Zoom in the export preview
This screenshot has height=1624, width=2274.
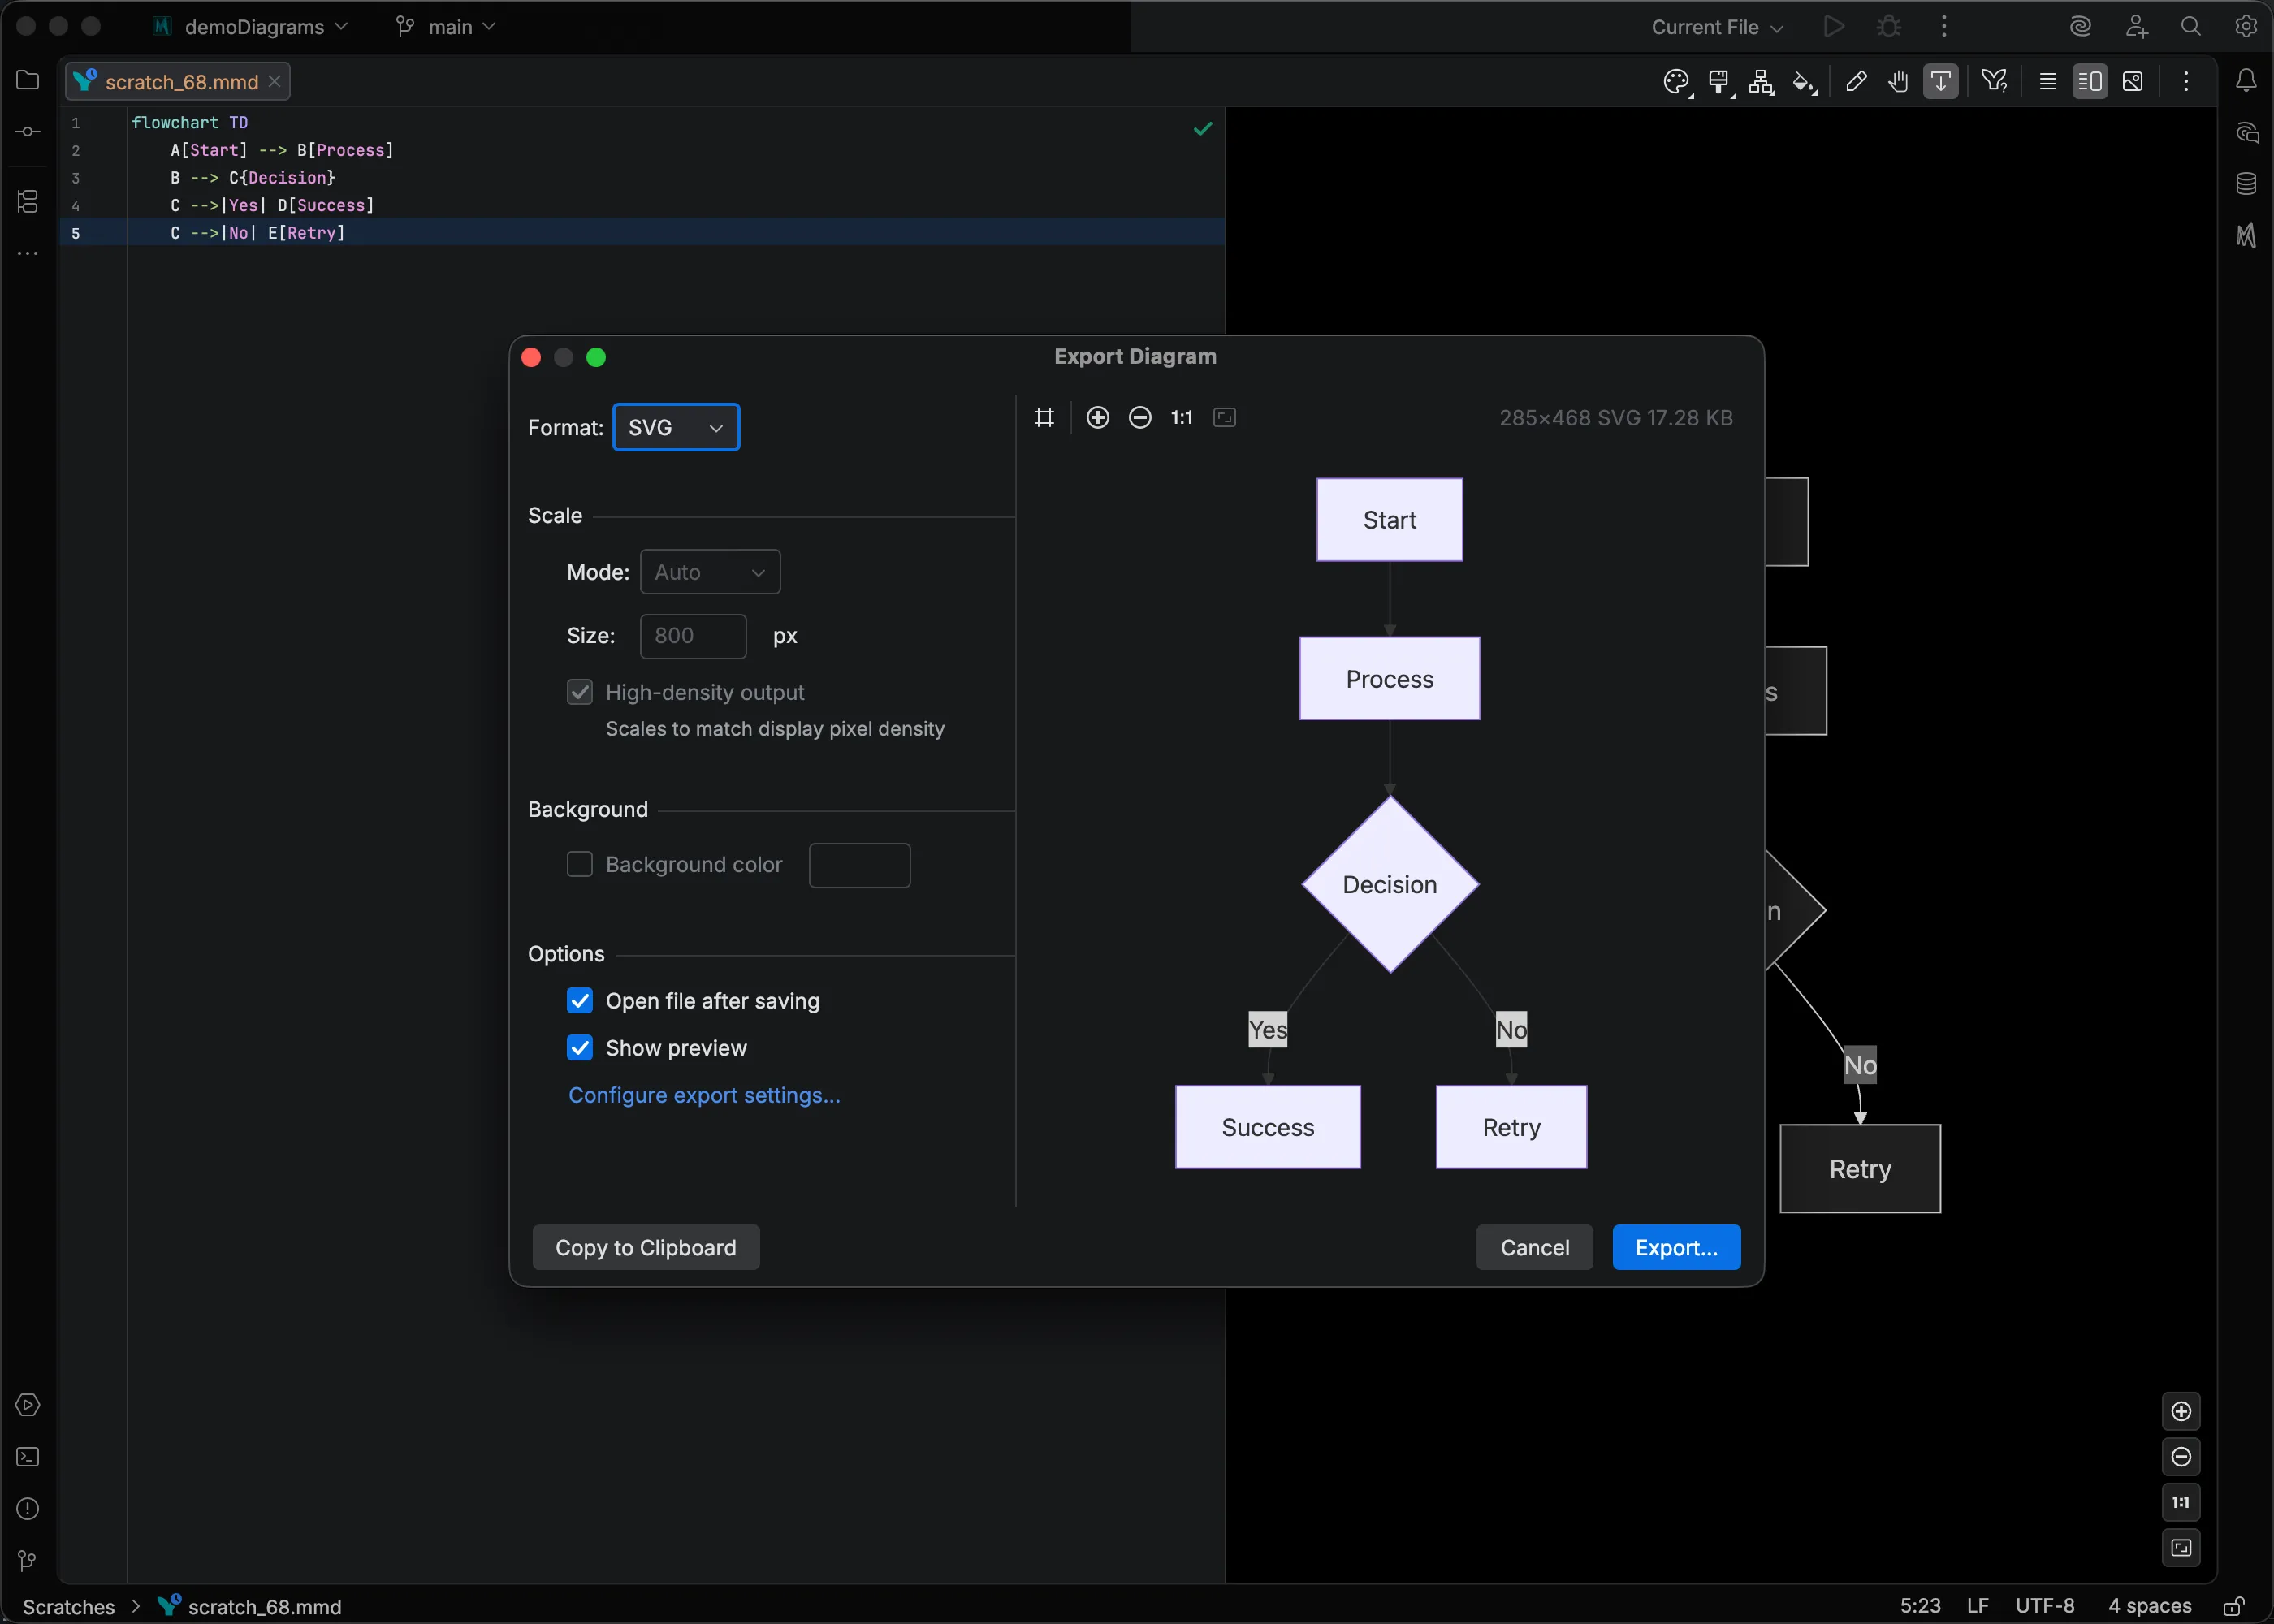point(1098,418)
